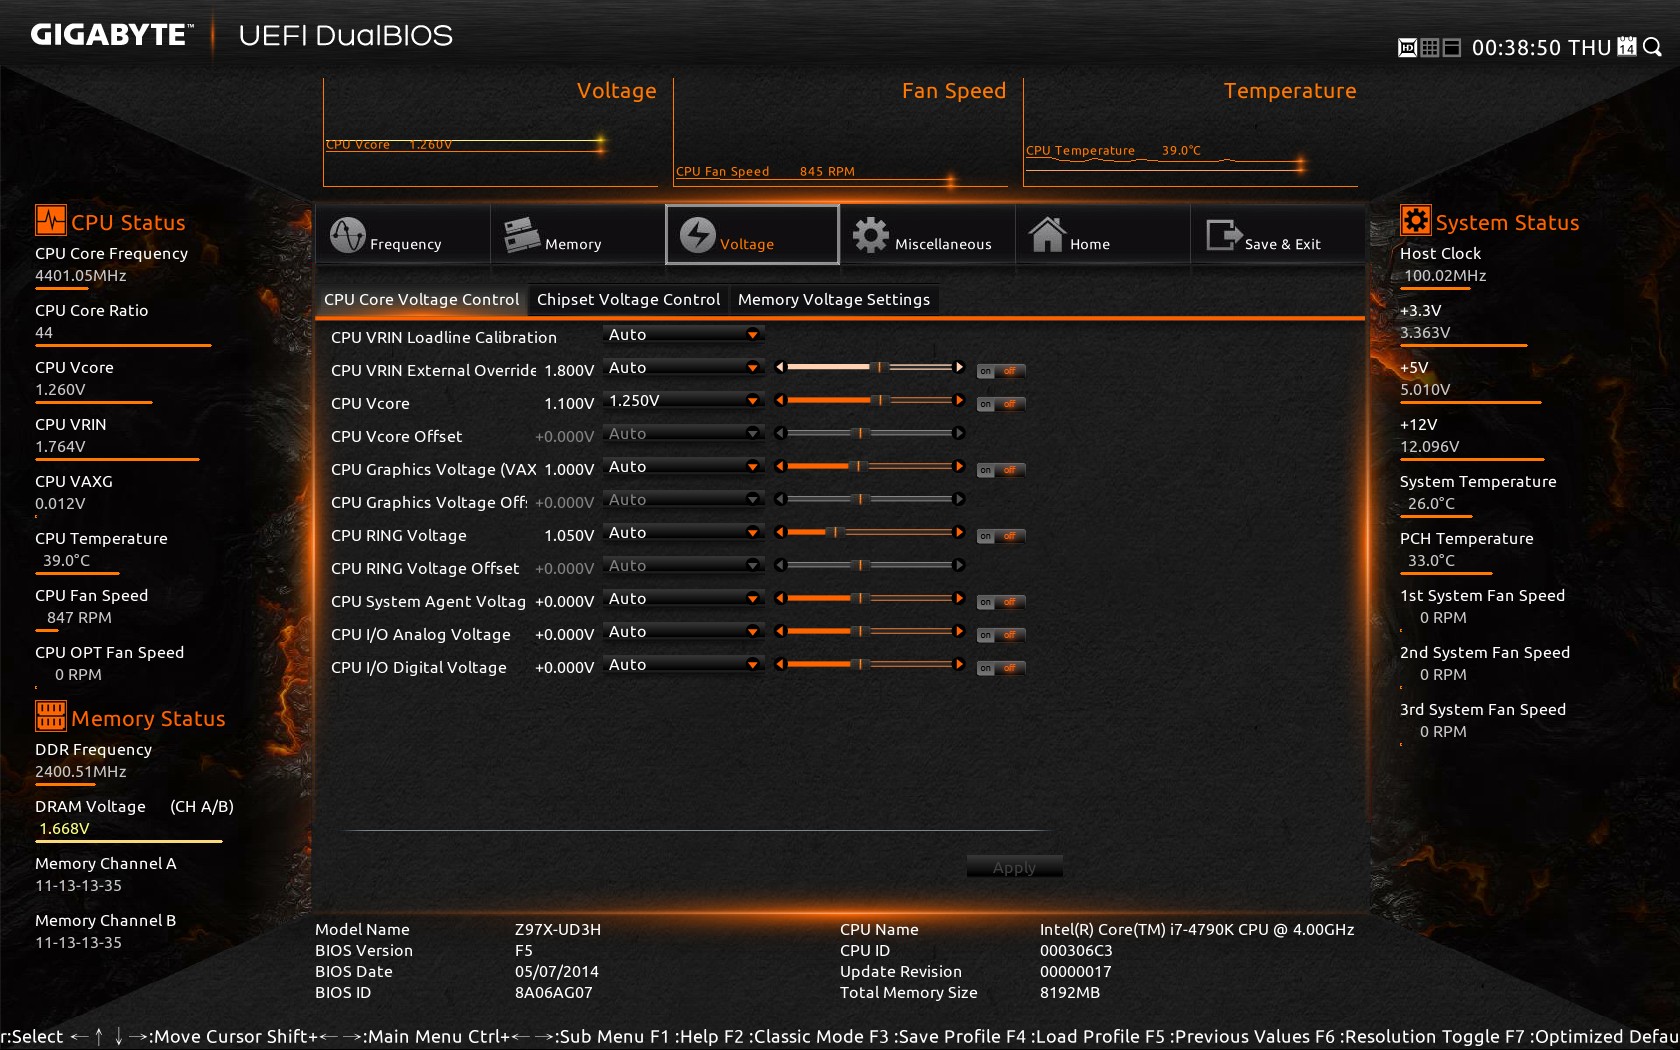Increase CPU Graphics Voltage with right arrow
The height and width of the screenshot is (1050, 1680).
click(x=959, y=466)
